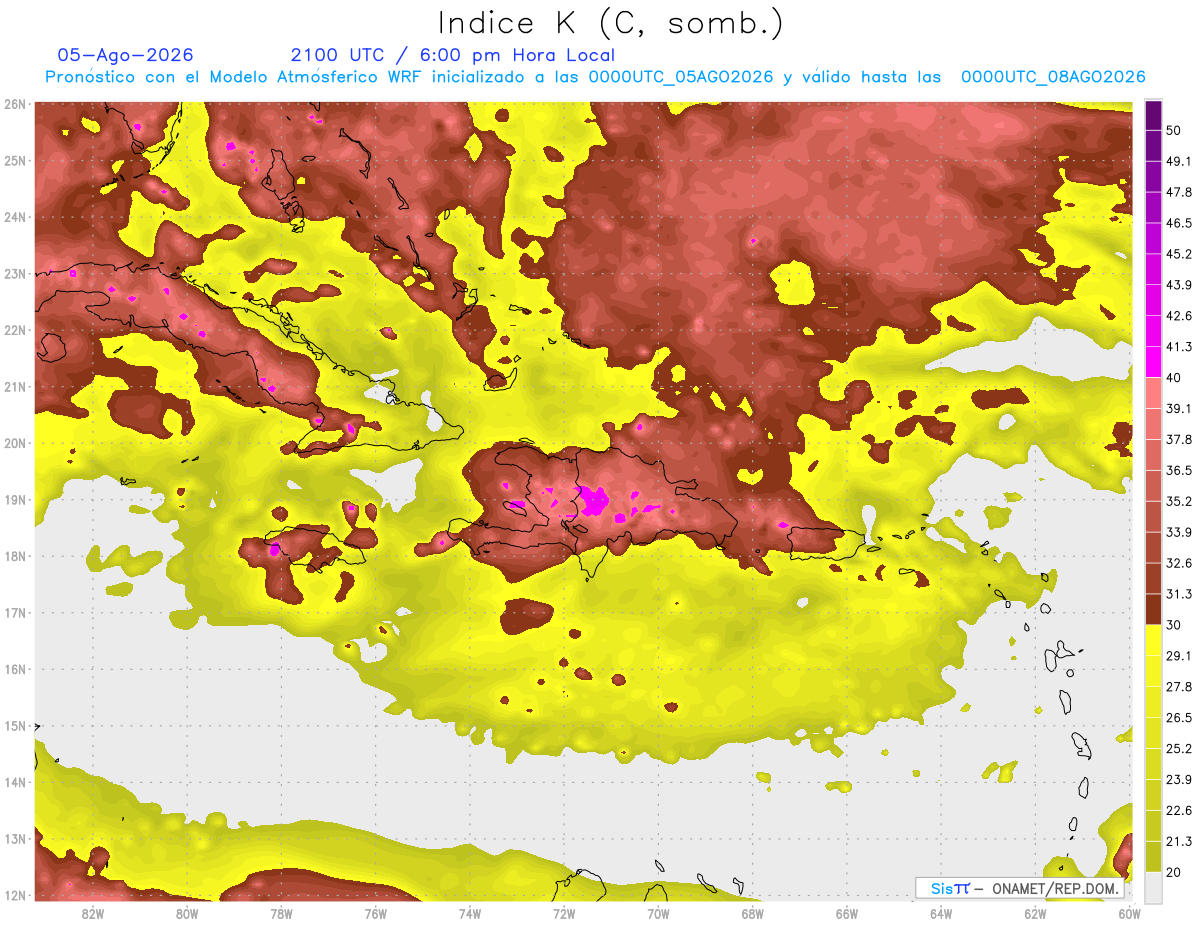The image size is (1200, 927).
Task: Click the 'Indice K (C, somb.)' chart title
Action: (x=609, y=23)
